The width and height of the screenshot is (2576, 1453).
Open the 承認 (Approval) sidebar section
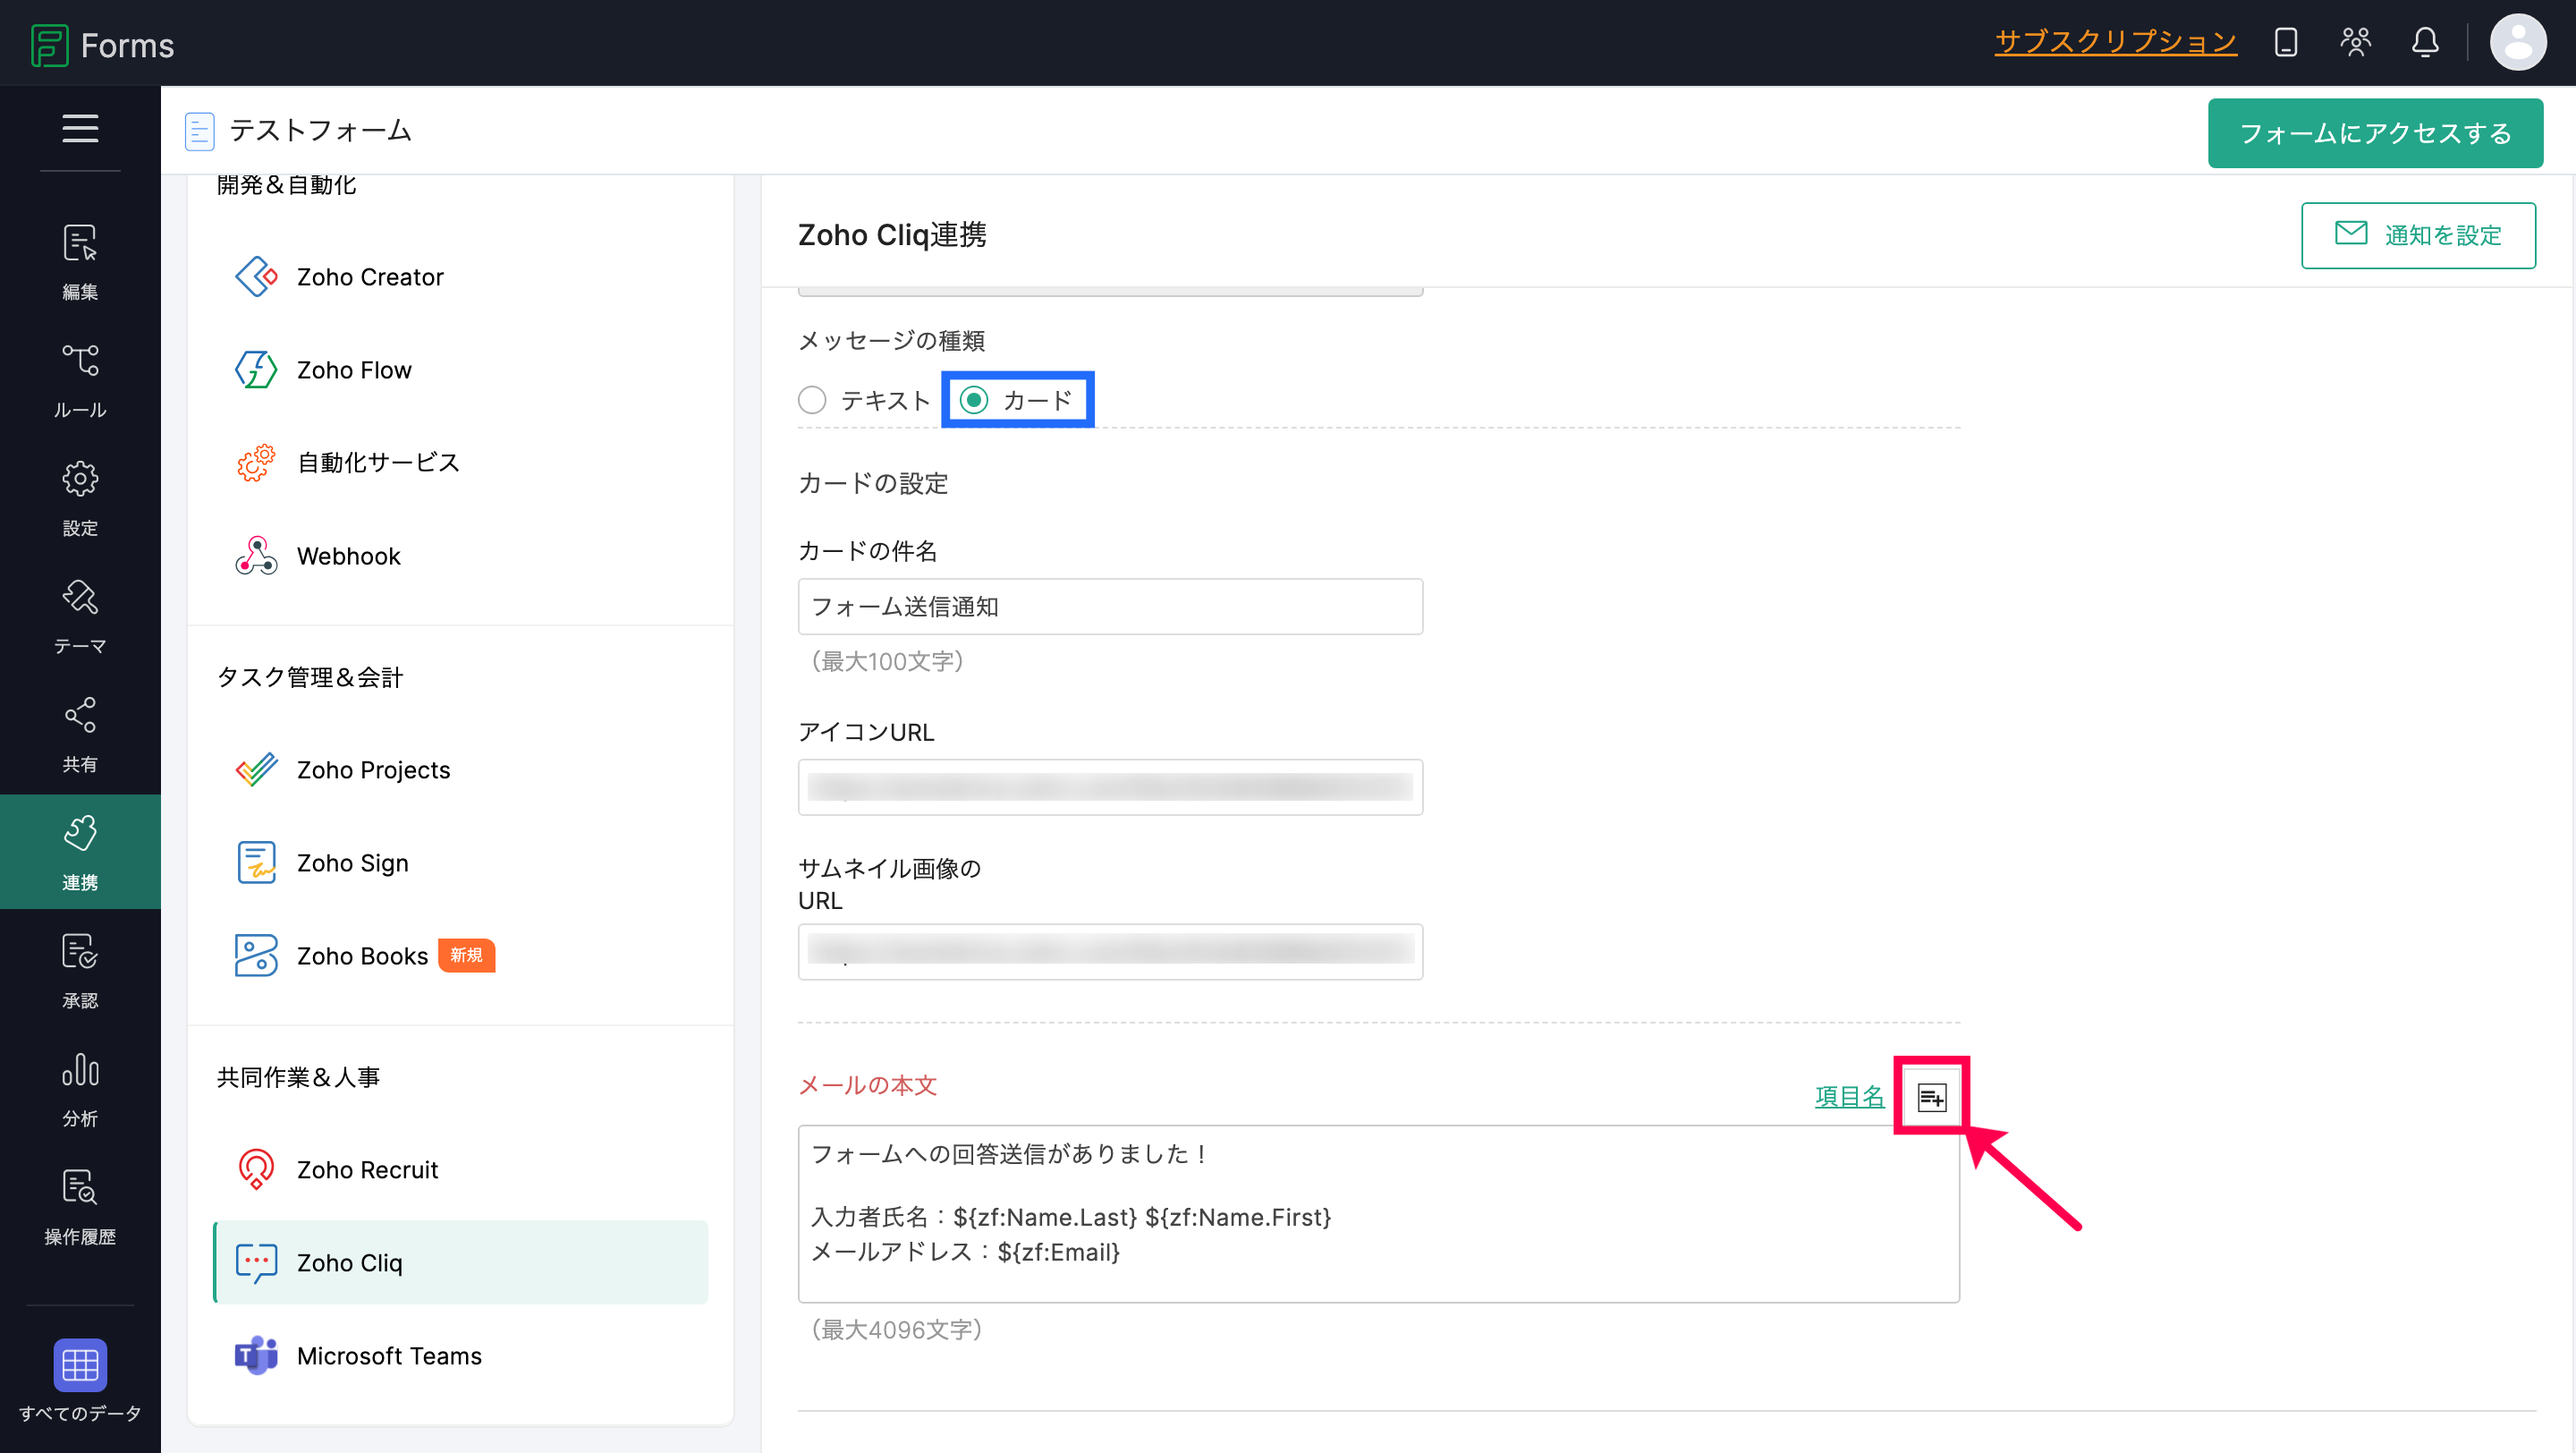(80, 970)
